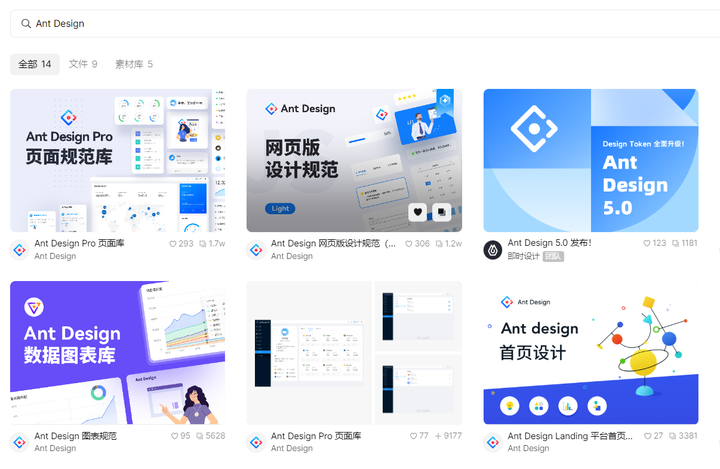The image size is (720, 469).
Task: Click the 团队 badge
Action: click(553, 256)
